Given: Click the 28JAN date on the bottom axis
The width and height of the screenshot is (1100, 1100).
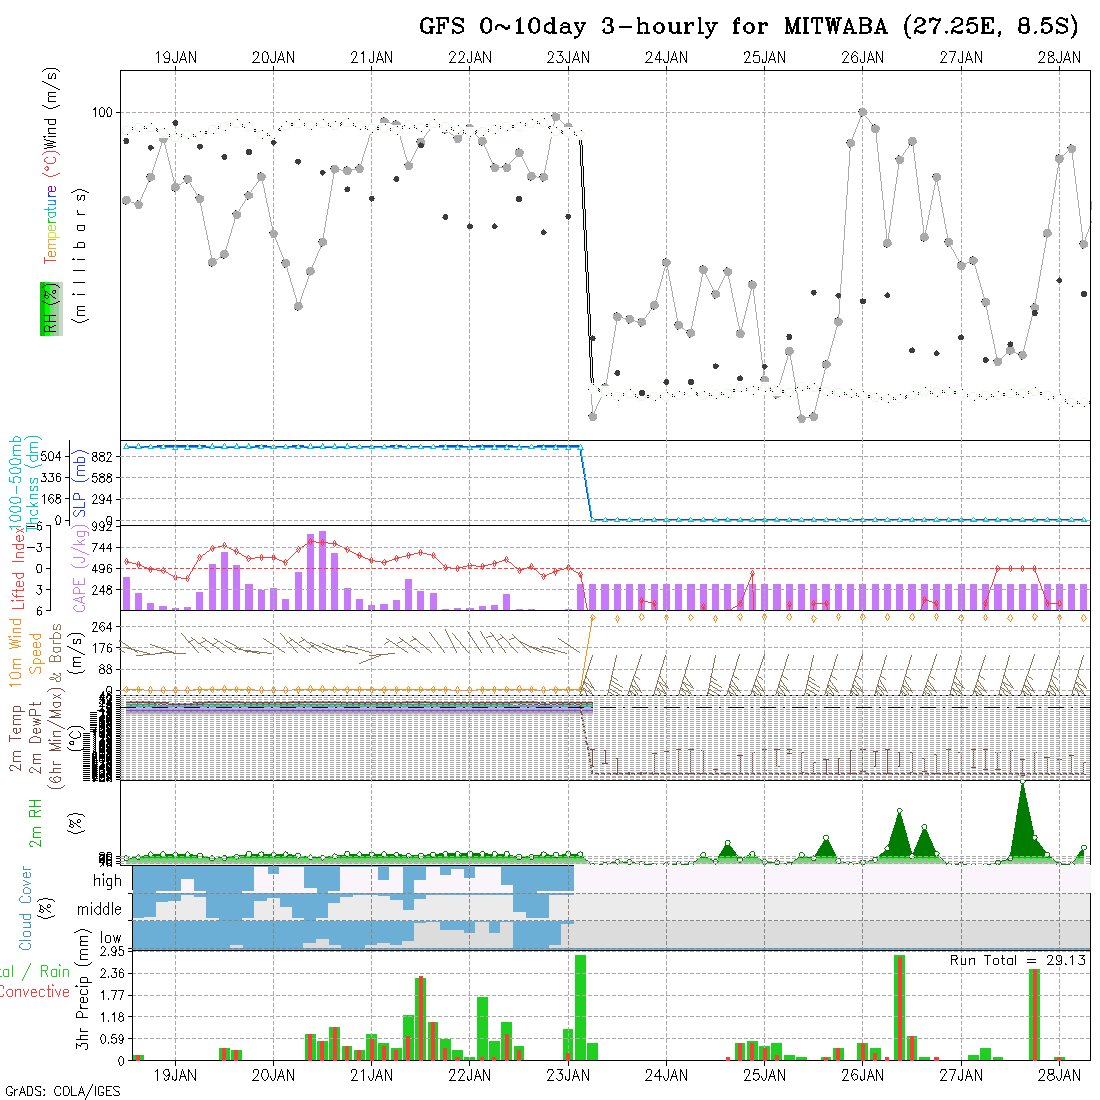Looking at the screenshot, I should (x=1058, y=1076).
